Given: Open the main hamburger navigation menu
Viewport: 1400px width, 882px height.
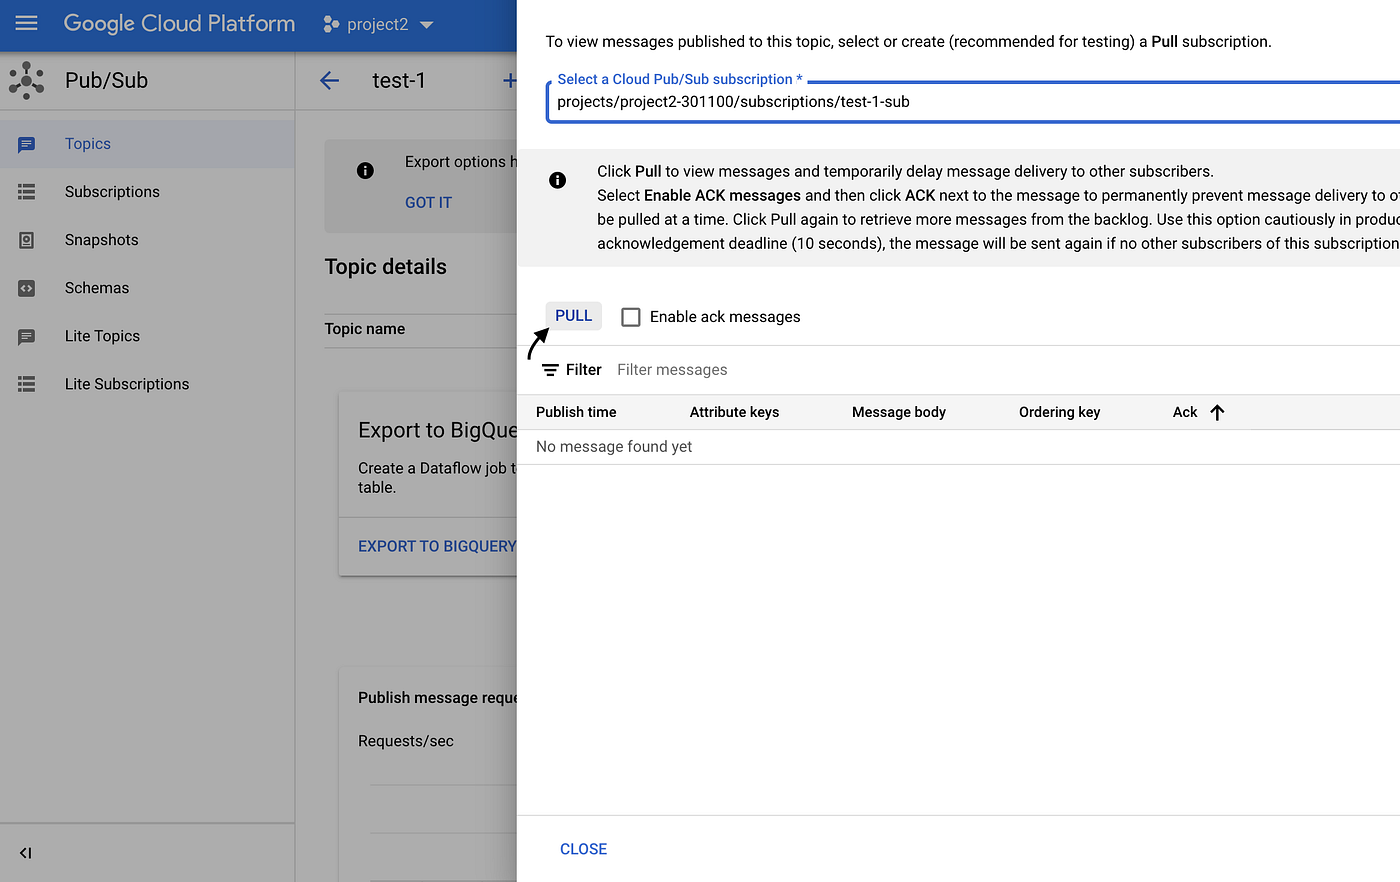Looking at the screenshot, I should click(27, 23).
